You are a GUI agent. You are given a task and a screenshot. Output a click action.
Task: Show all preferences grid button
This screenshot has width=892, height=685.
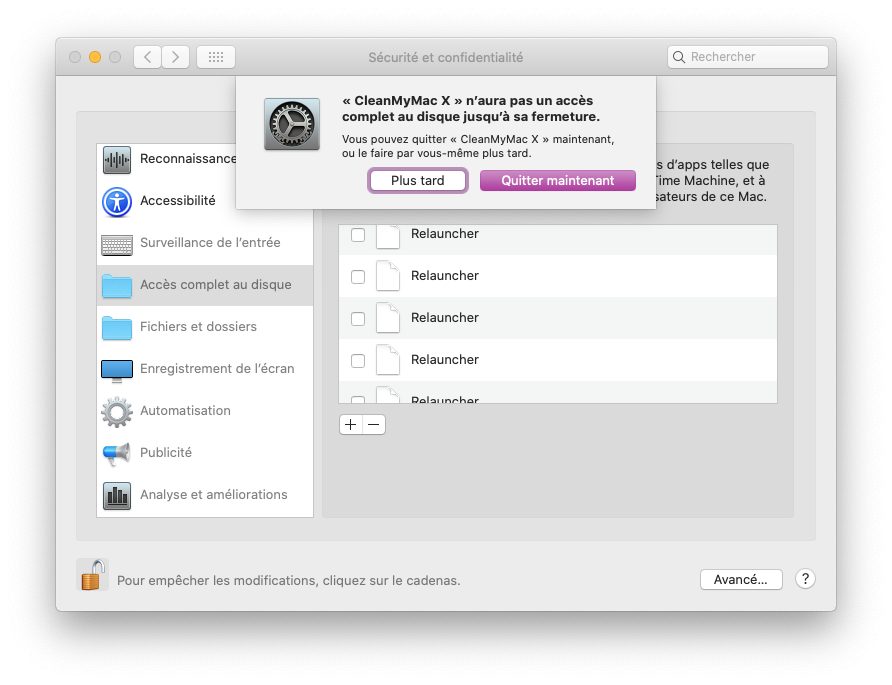[x=216, y=57]
